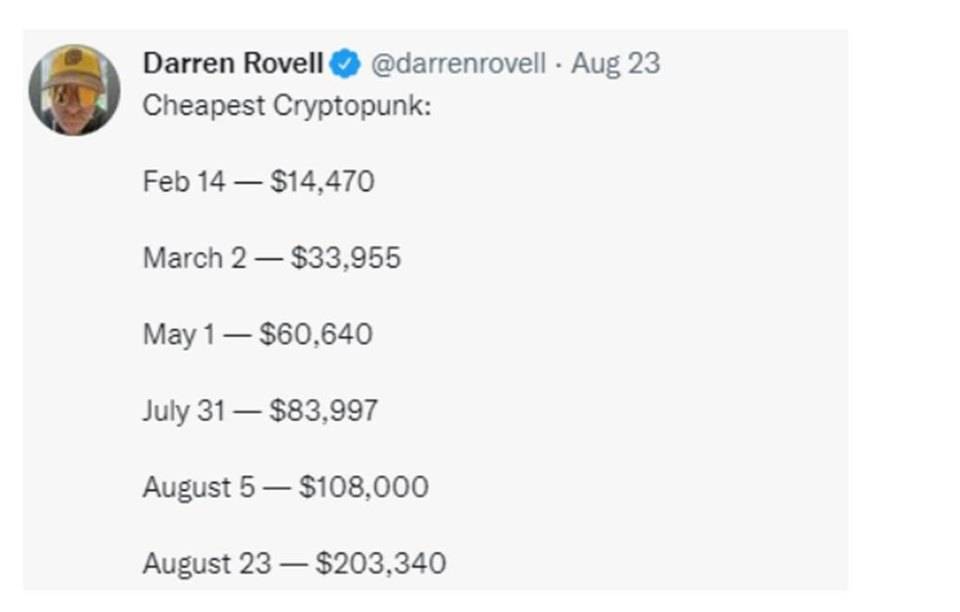Image resolution: width=960 pixels, height=612 pixels.
Task: Select the $60,640 price
Action: (x=316, y=334)
